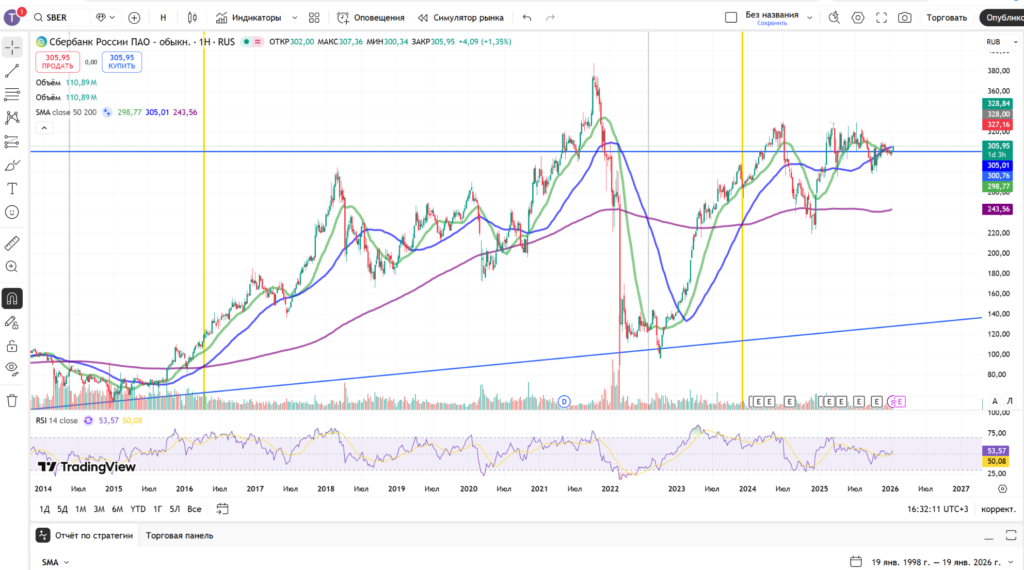The image size is (1024, 570).
Task: Click the Сохранить save link
Action: pos(772,24)
